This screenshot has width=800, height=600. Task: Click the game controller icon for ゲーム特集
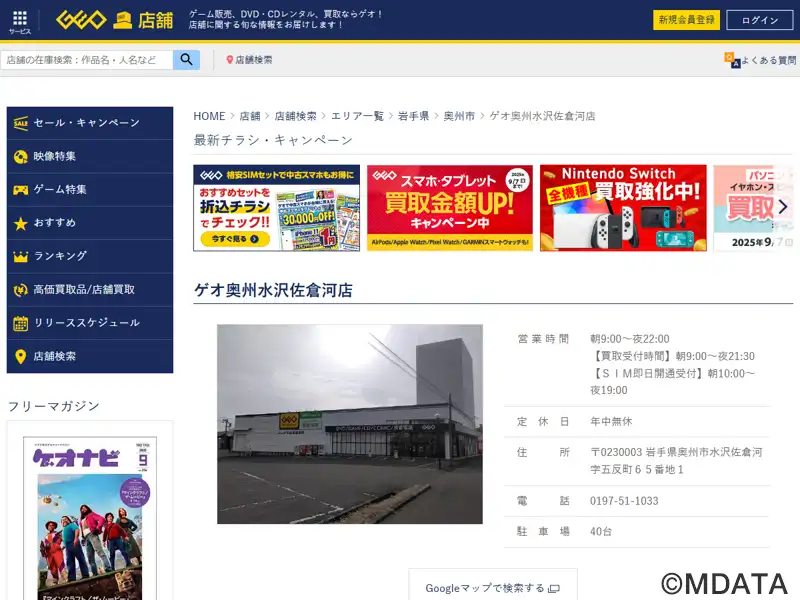pos(20,190)
